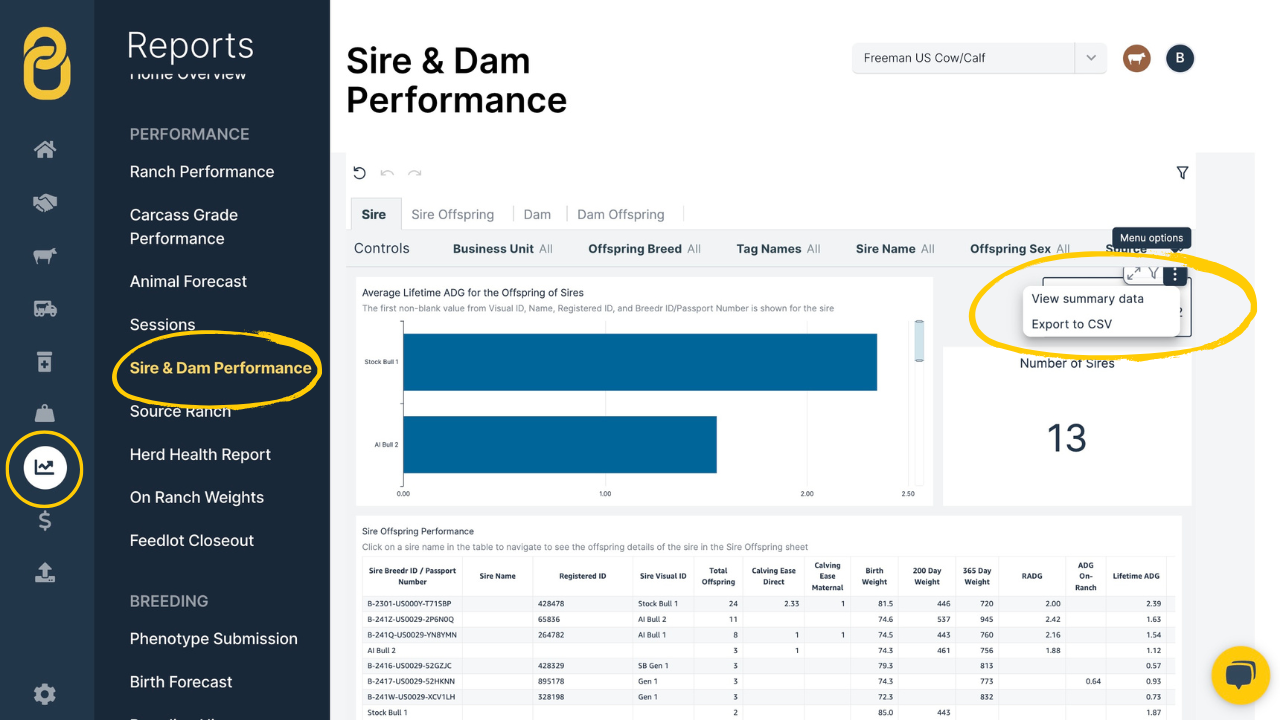Click the cow livestock sidebar icon
The image size is (1280, 720).
point(45,256)
